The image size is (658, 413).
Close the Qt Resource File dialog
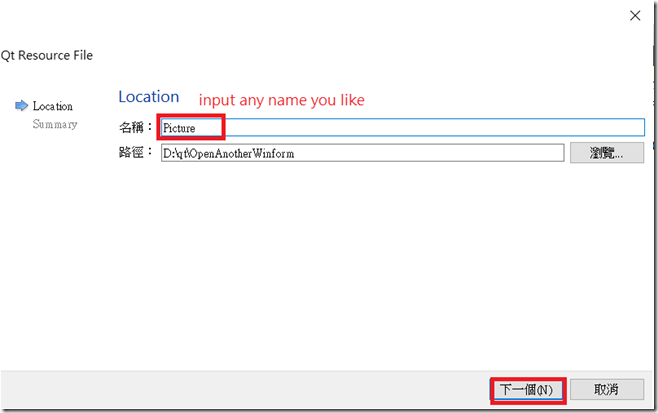pos(635,16)
